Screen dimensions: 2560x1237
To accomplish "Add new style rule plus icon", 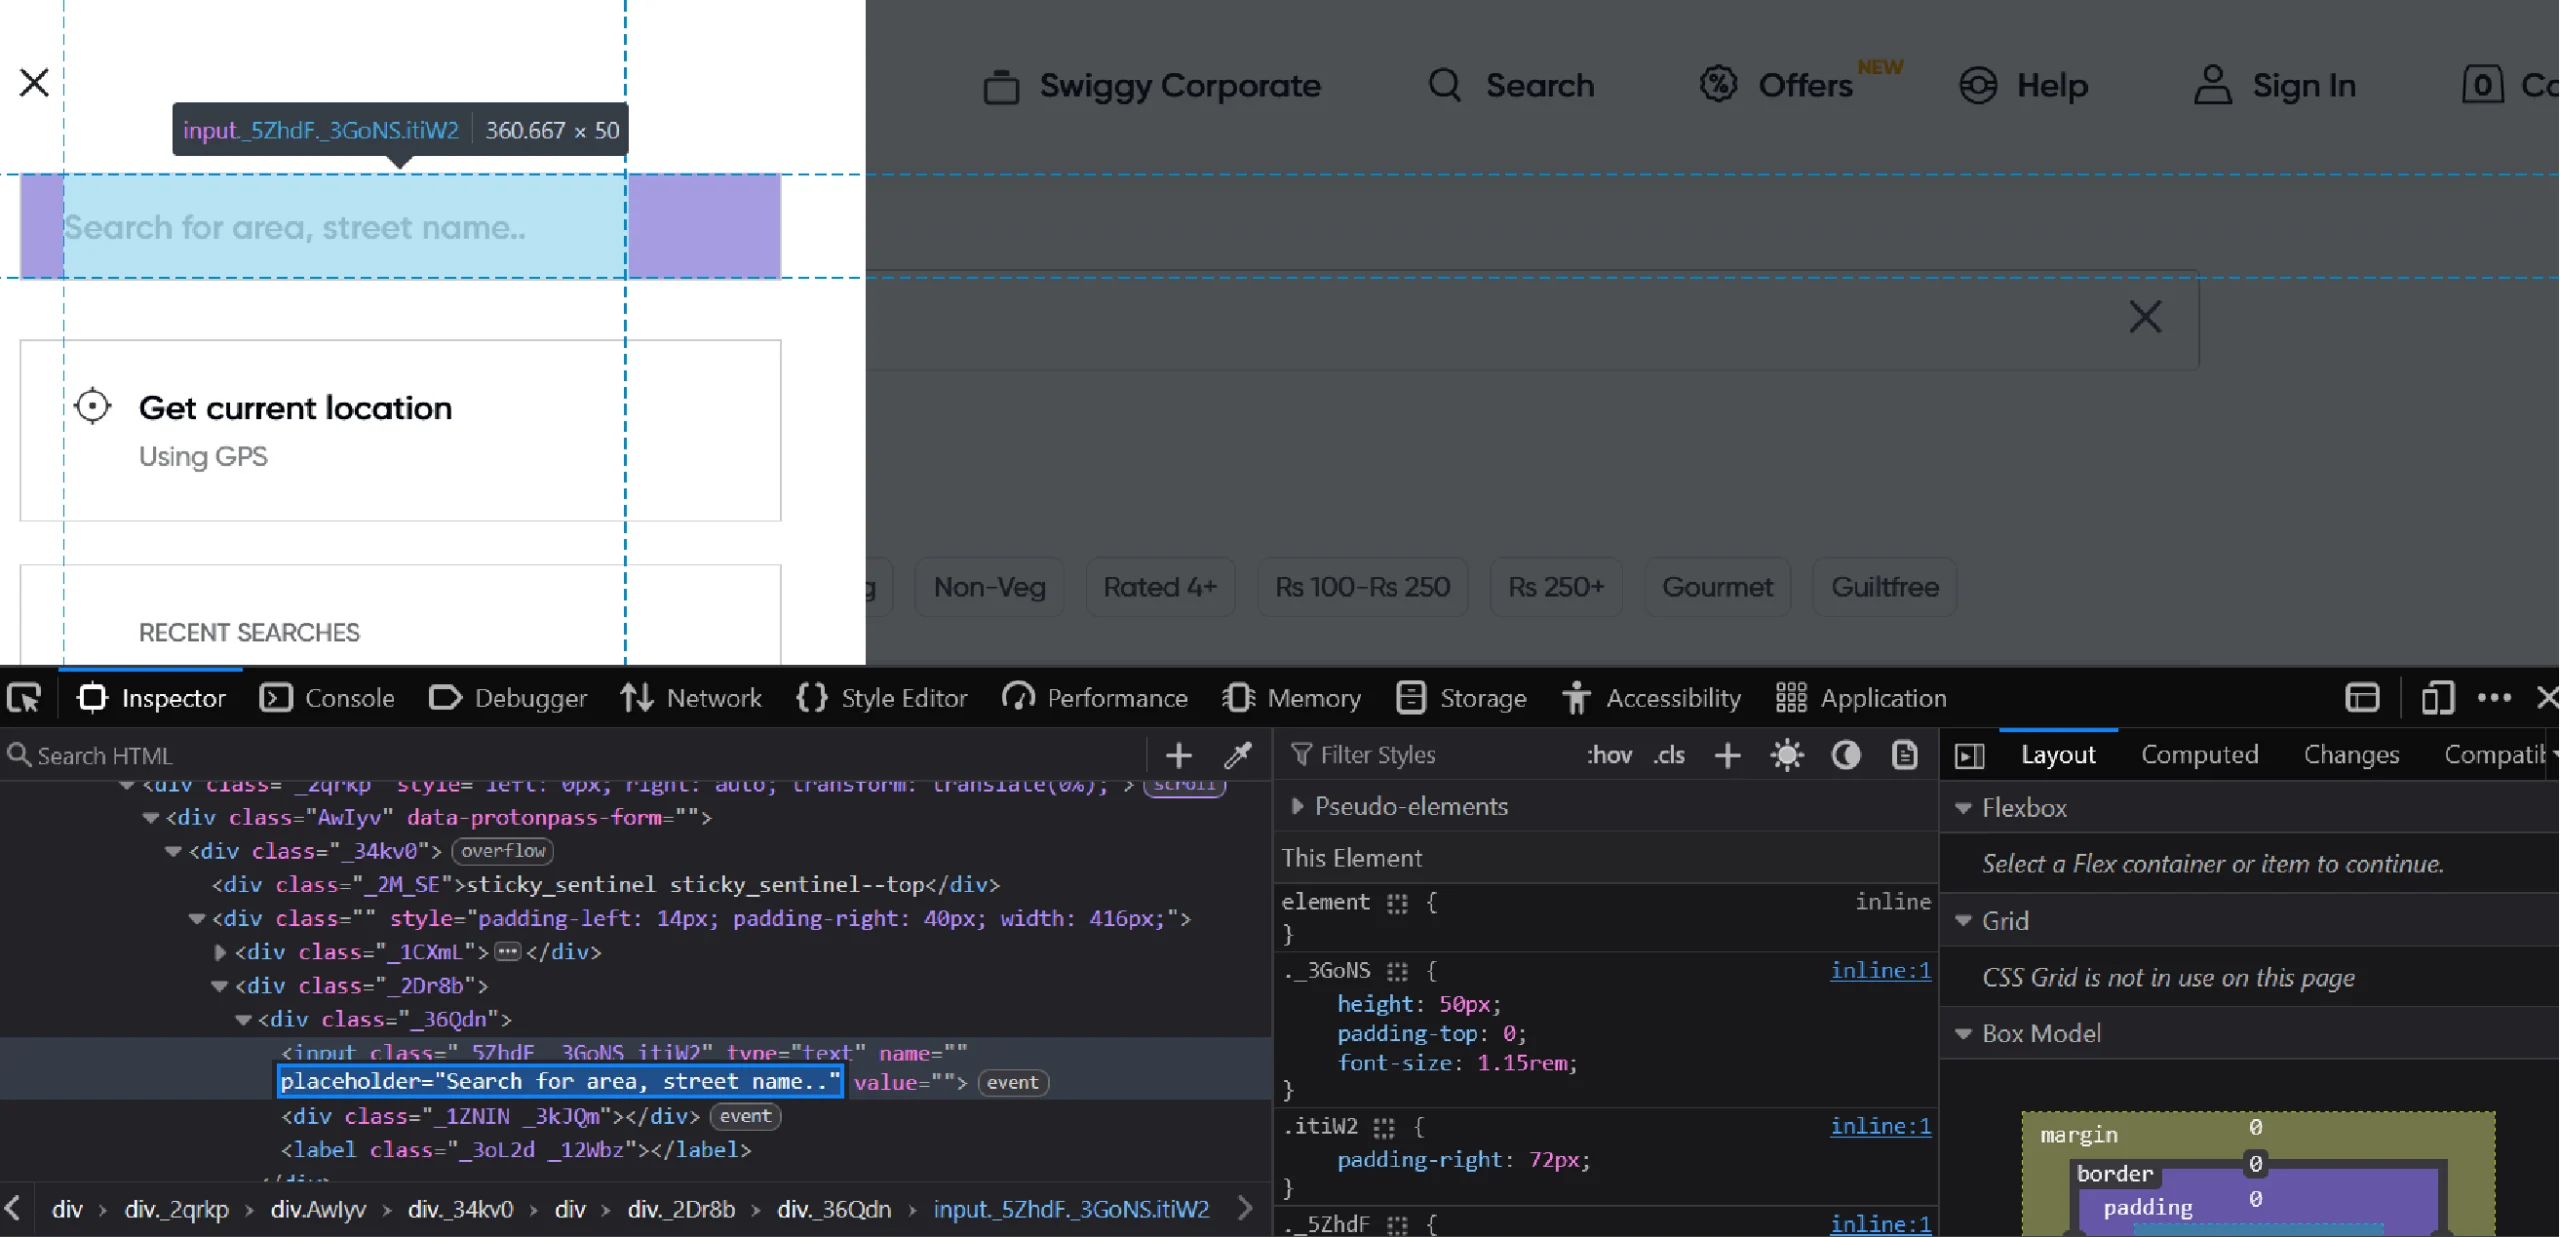I will tap(1727, 755).
